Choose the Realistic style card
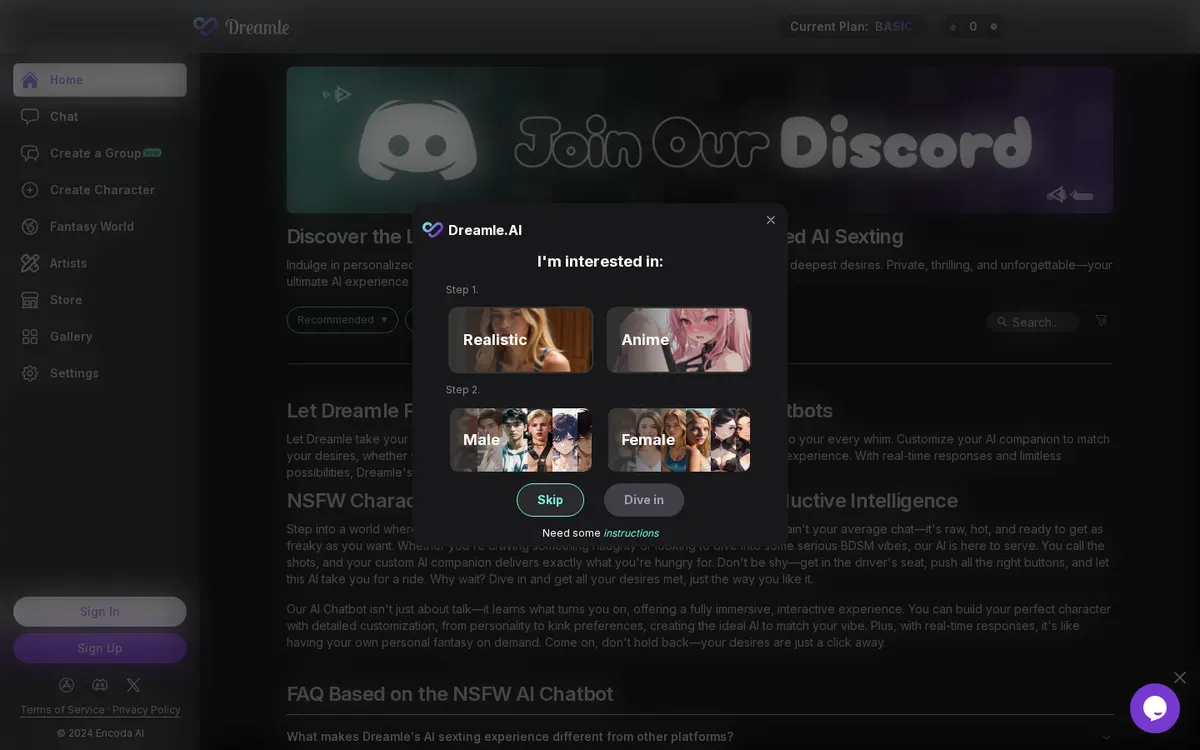1200x750 pixels. point(520,340)
